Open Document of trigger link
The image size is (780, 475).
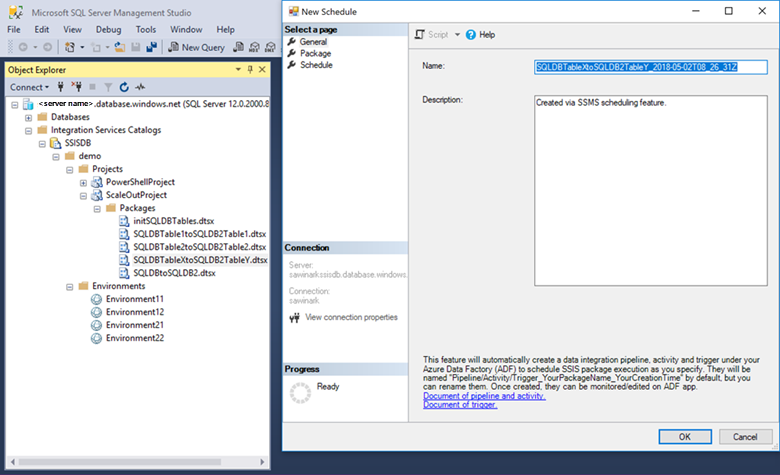[x=460, y=405]
